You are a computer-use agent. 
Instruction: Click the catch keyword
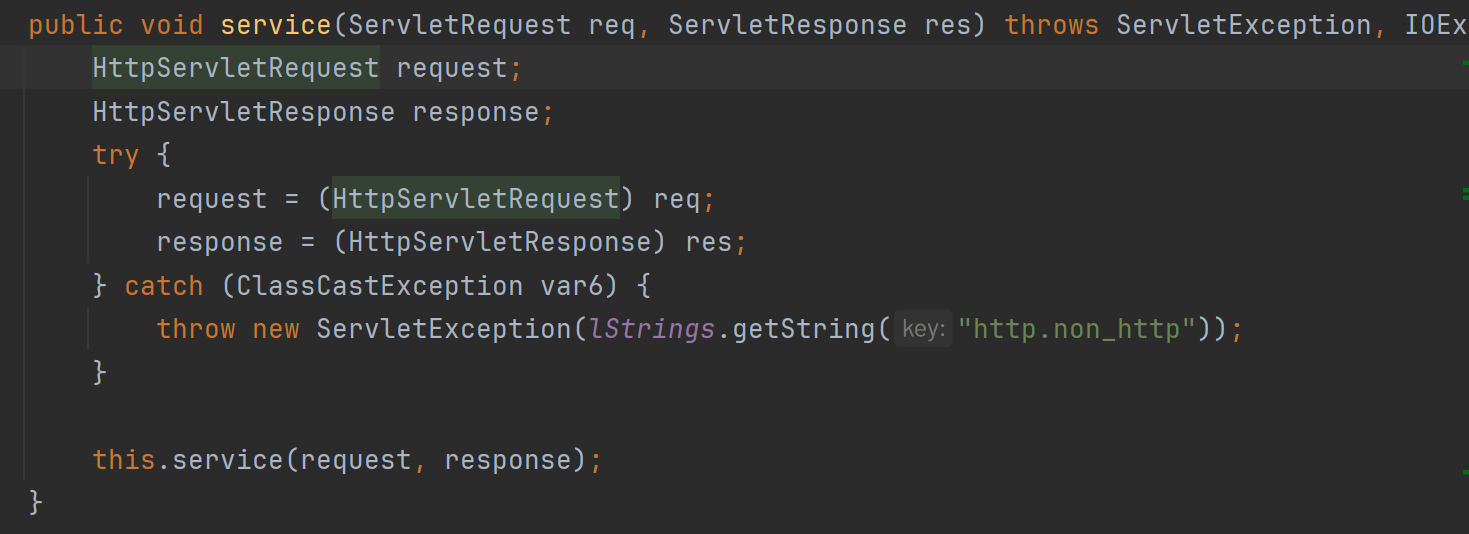(x=164, y=286)
